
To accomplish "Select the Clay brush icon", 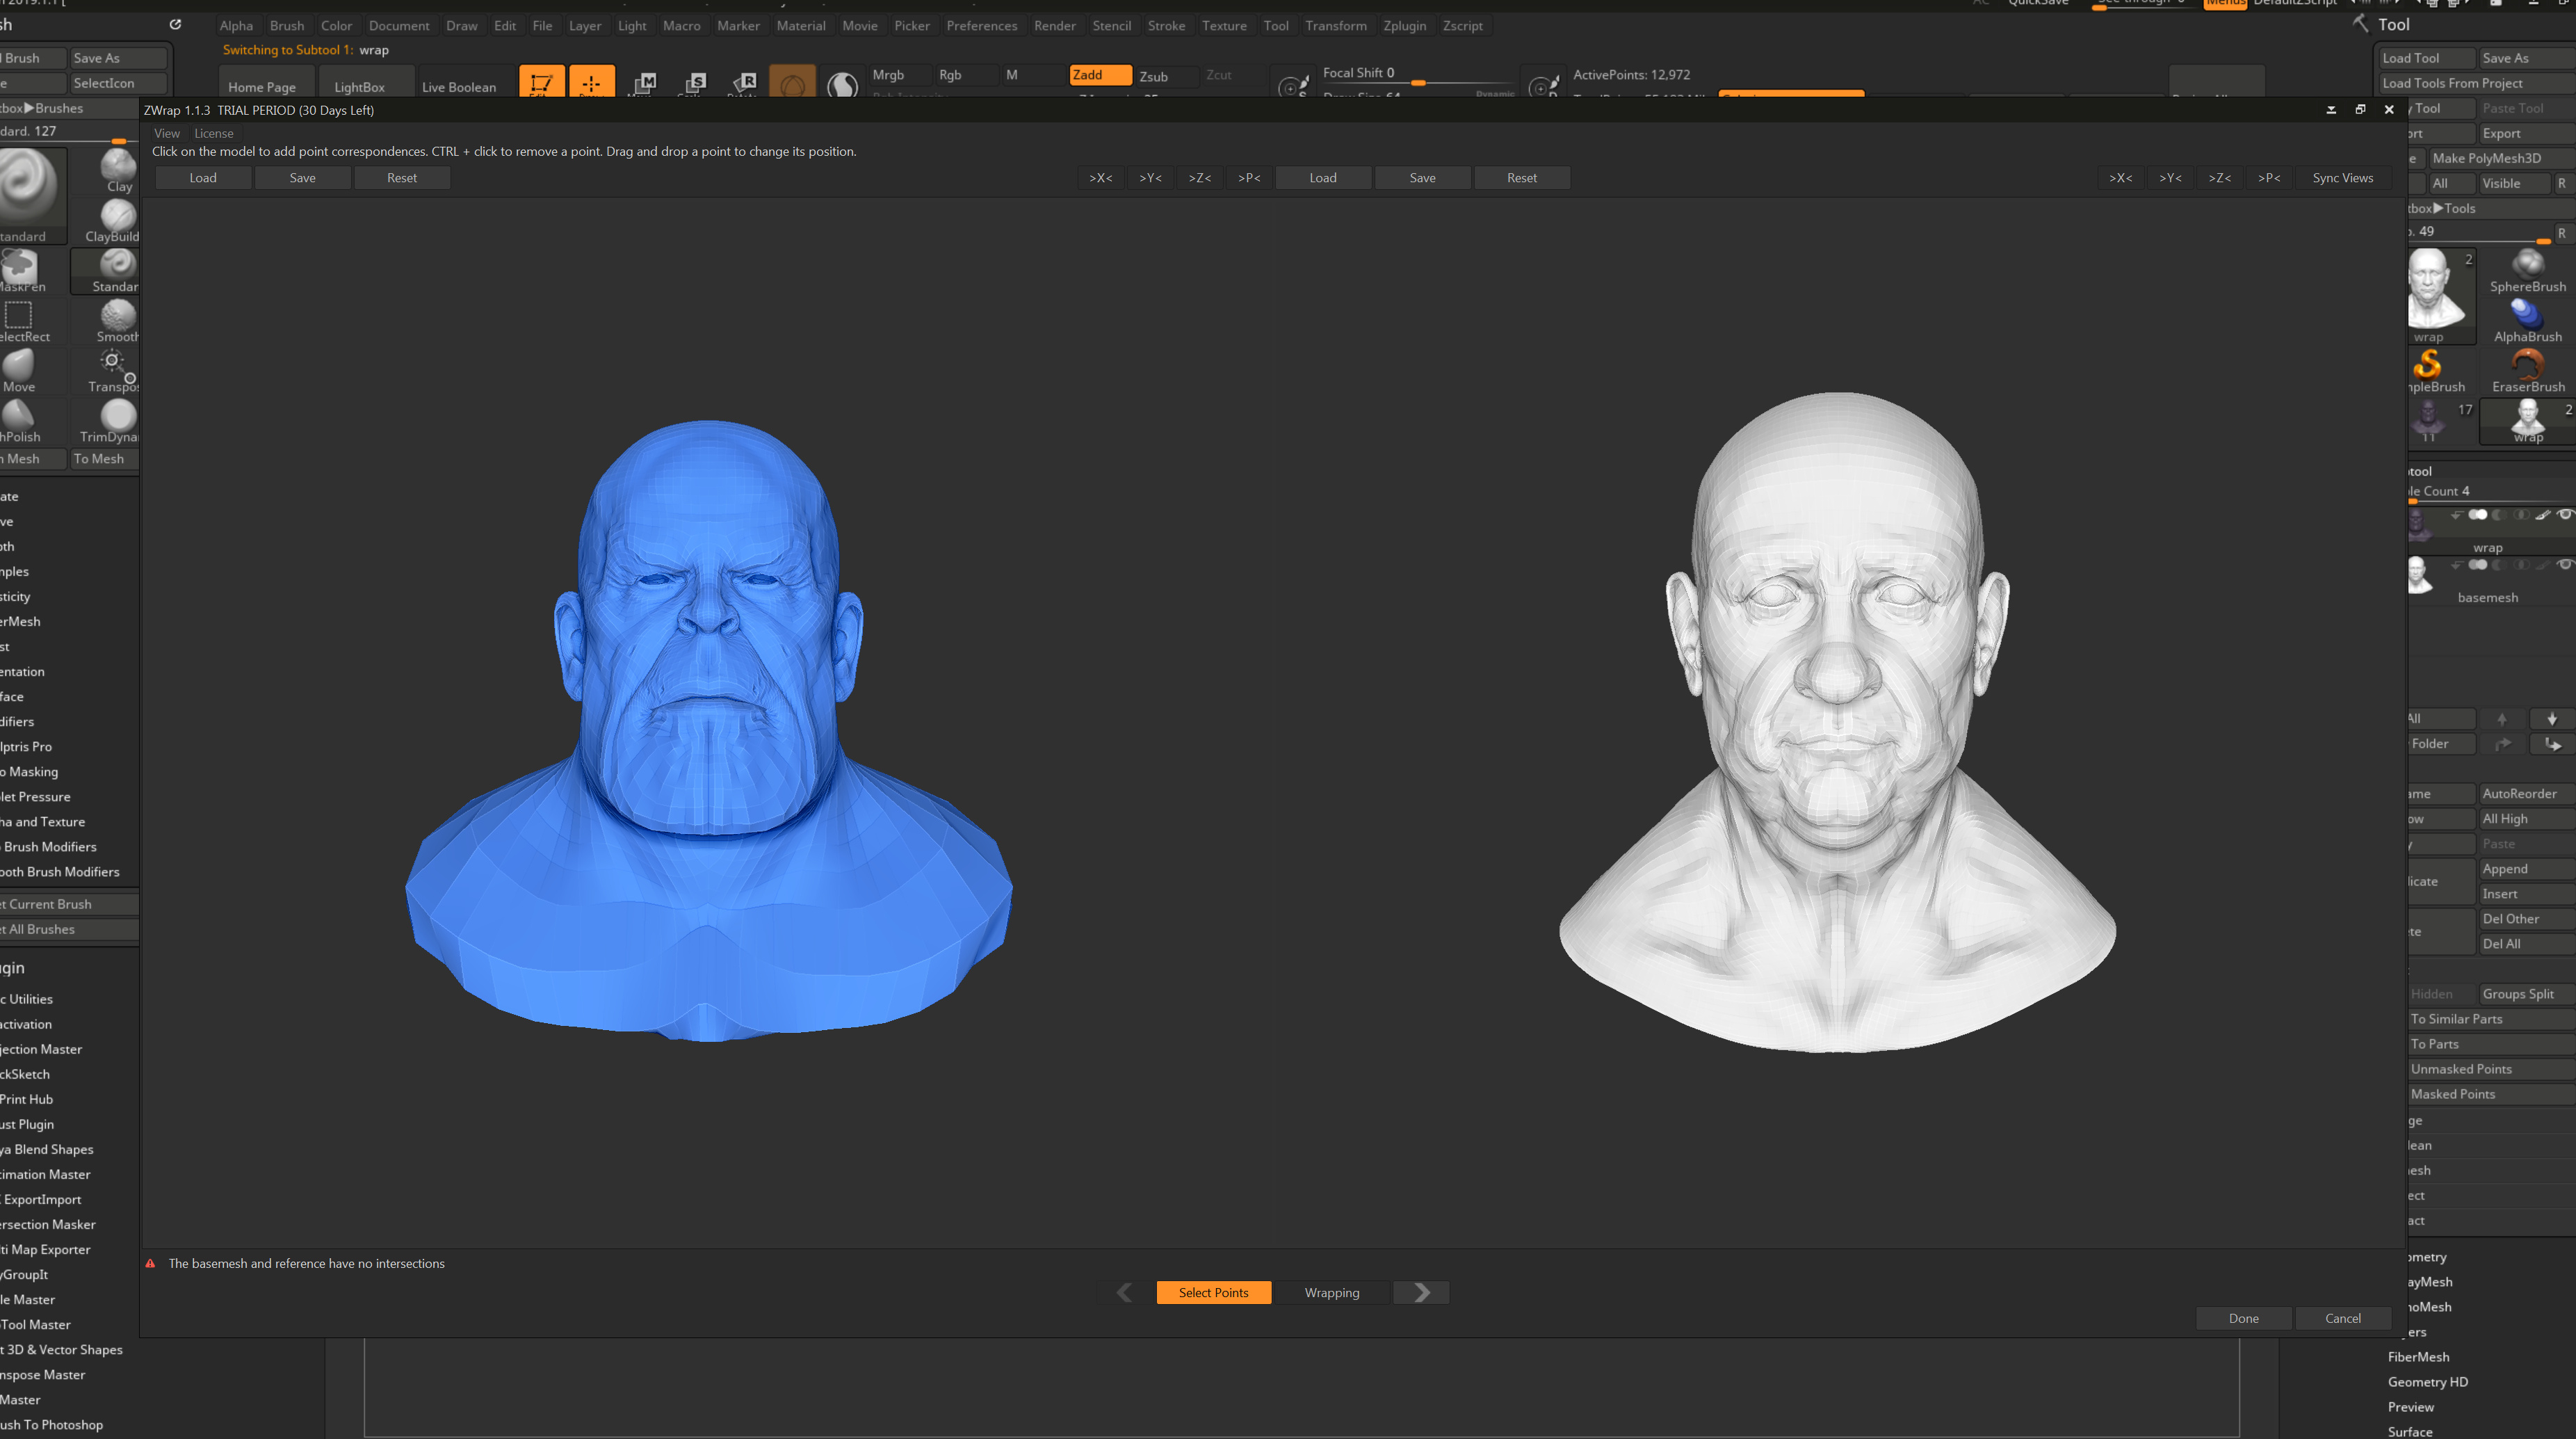I will tap(118, 166).
